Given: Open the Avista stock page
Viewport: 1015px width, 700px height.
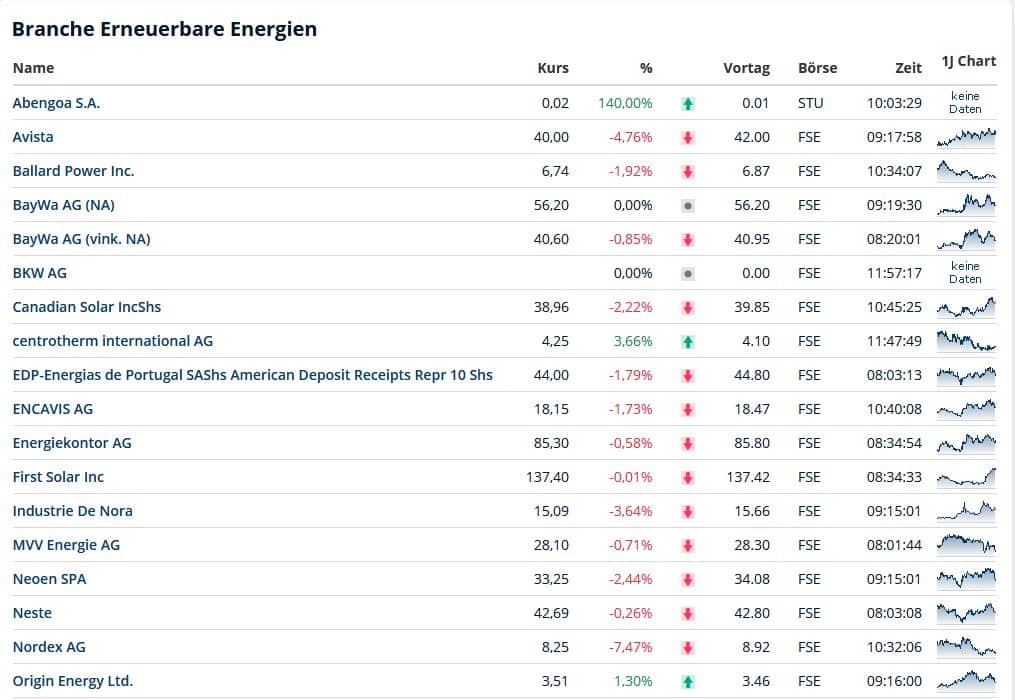Looking at the screenshot, I should (x=33, y=137).
